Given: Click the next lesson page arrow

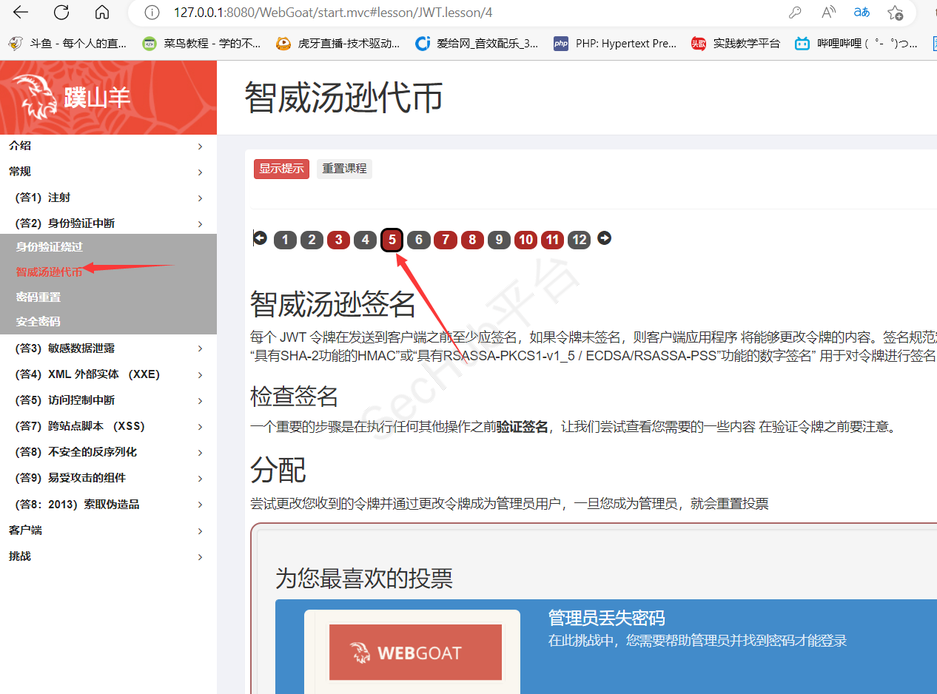Looking at the screenshot, I should (604, 239).
